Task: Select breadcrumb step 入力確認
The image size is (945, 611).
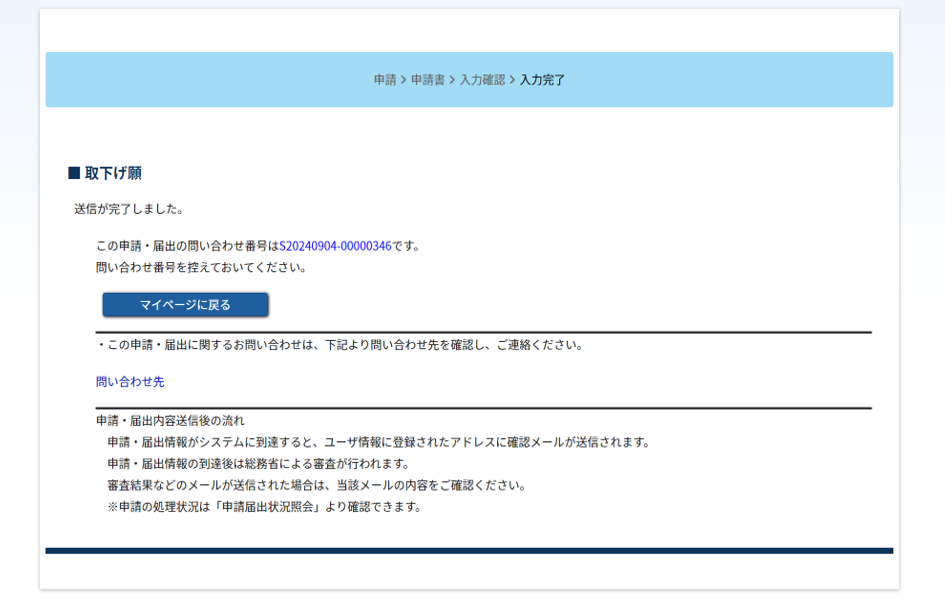Action: pos(482,80)
